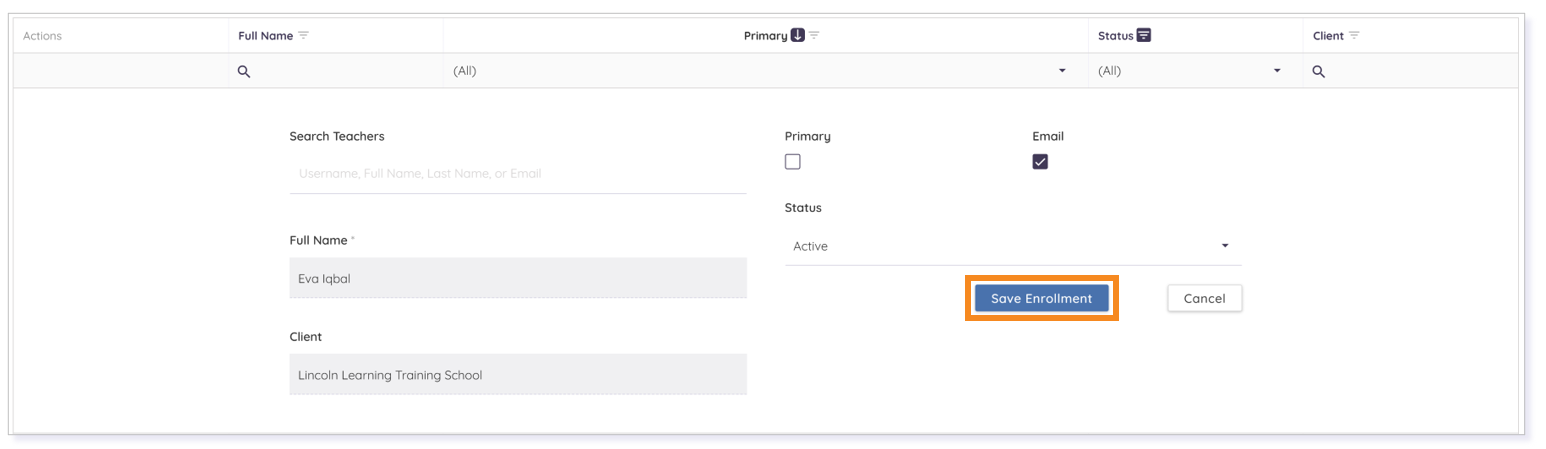
Task: Click the Primary column header text
Action: coord(766,36)
